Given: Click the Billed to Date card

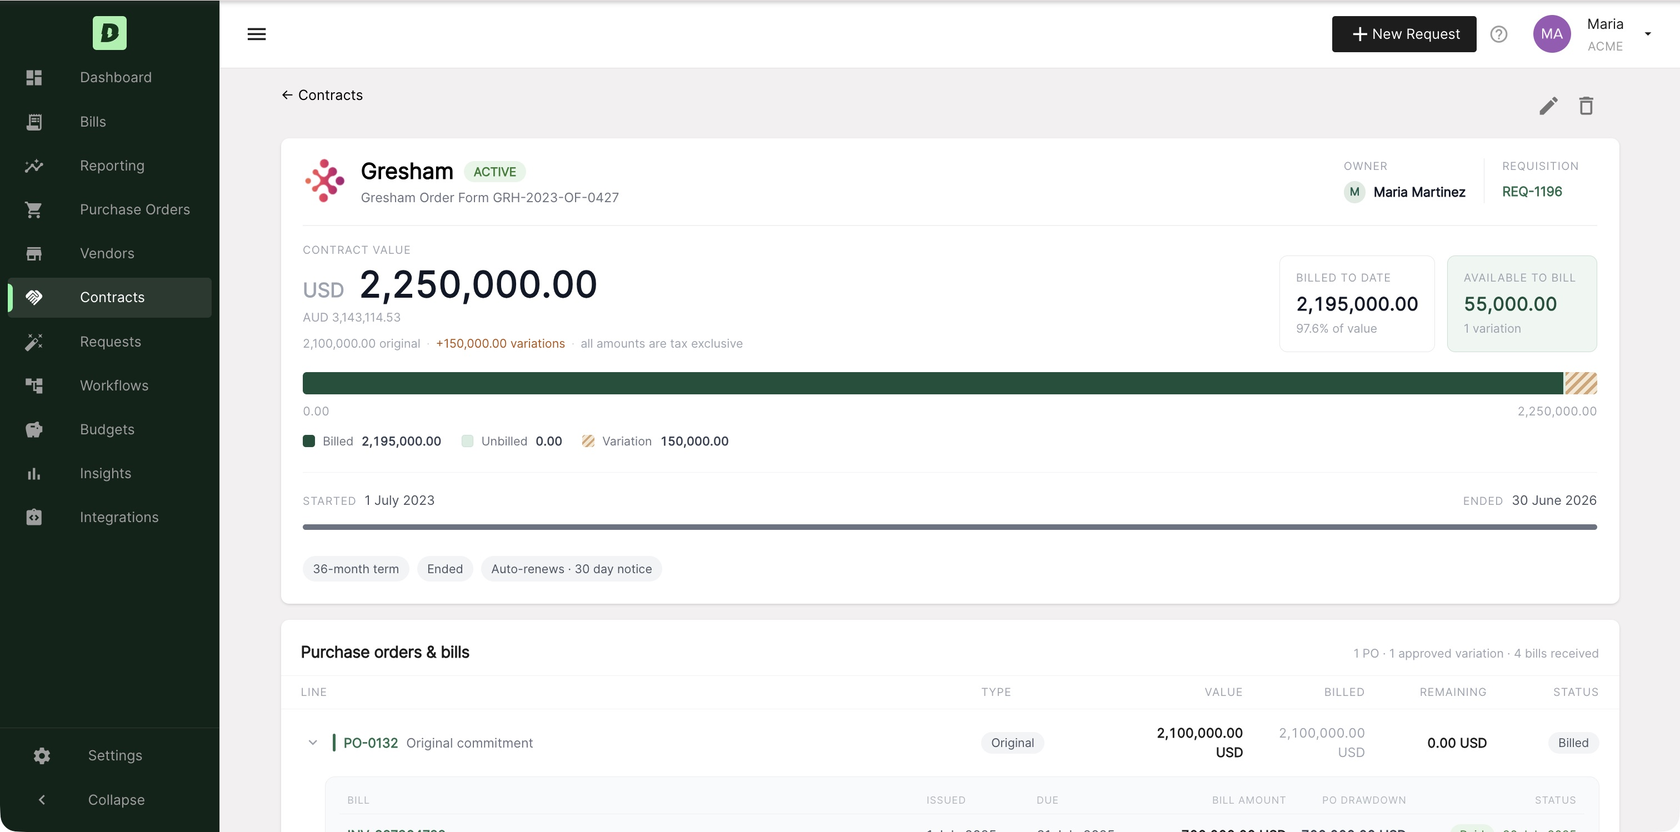Looking at the screenshot, I should (1357, 304).
